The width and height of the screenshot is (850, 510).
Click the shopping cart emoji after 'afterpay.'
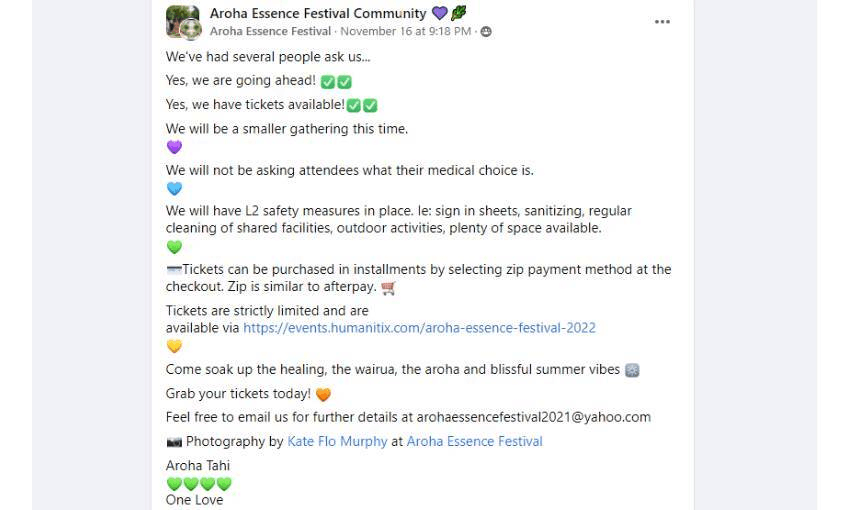389,287
